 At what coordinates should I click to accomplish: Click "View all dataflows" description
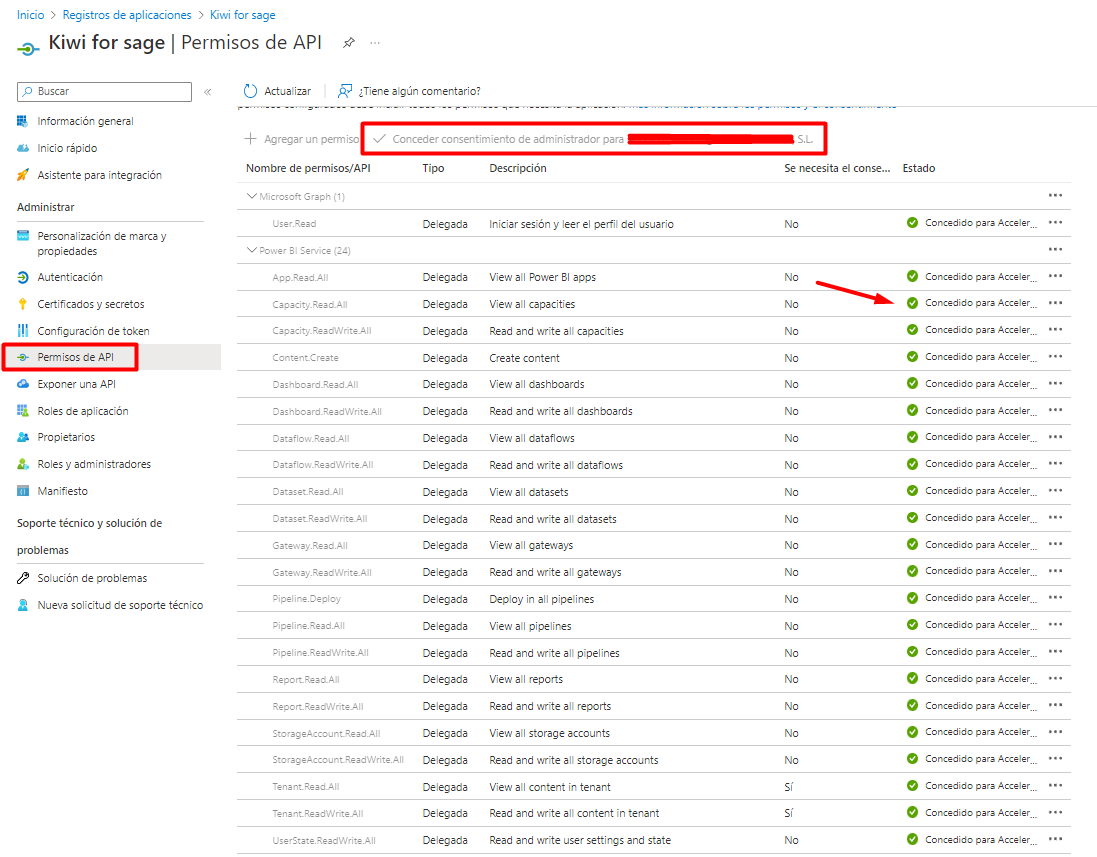tap(532, 439)
